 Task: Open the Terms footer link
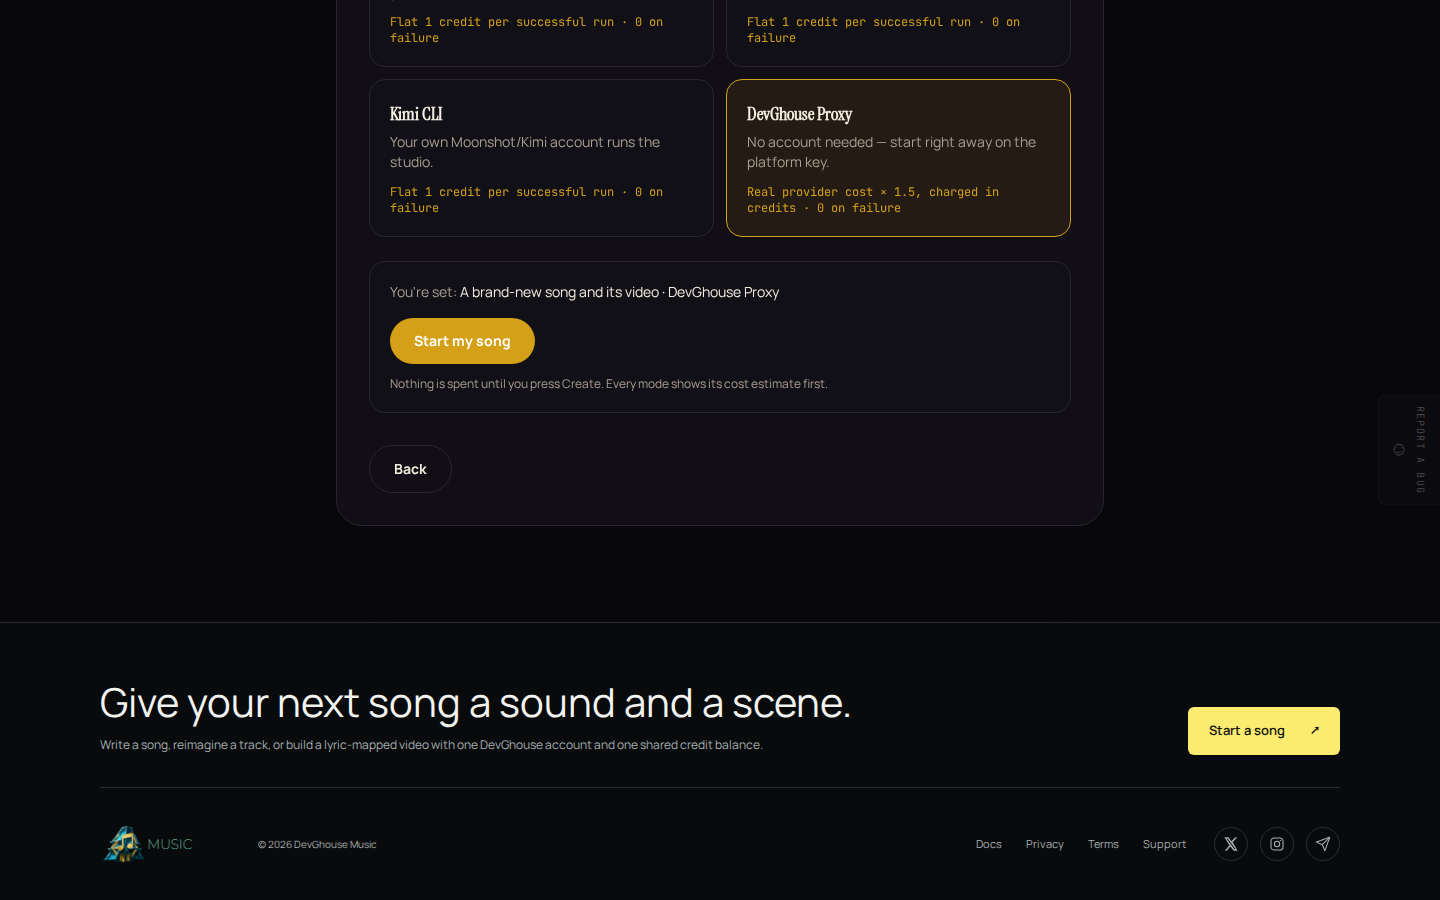[x=1103, y=844]
